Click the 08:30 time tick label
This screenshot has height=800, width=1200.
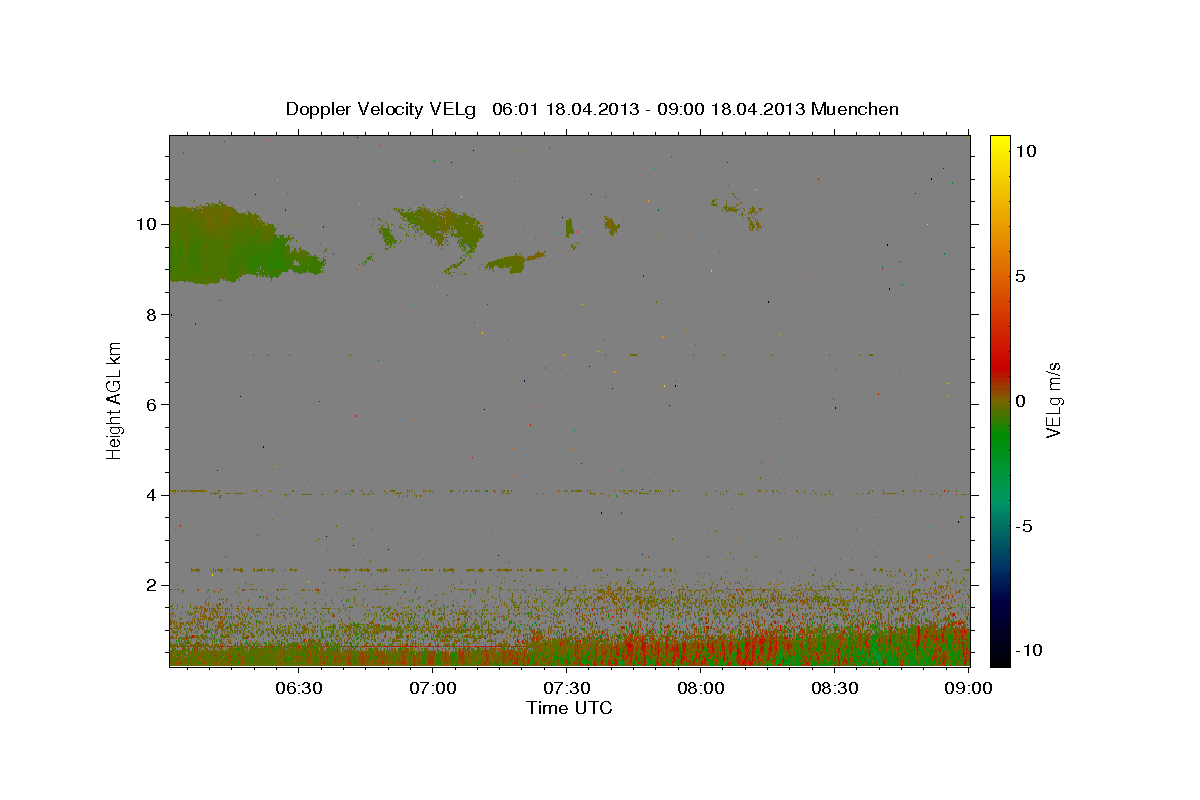[835, 688]
